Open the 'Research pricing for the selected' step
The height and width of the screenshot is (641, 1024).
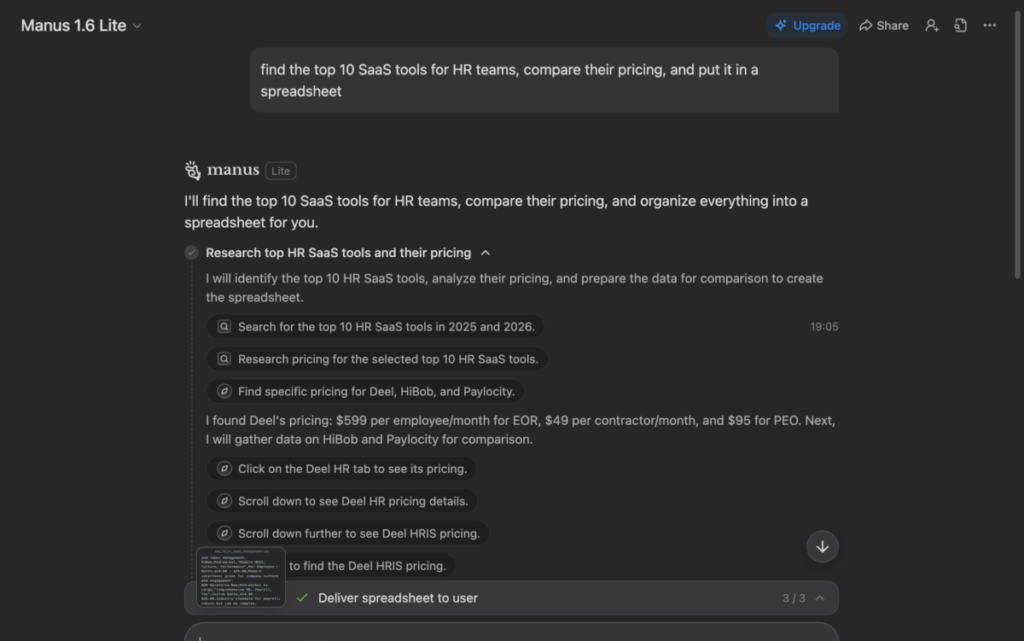pyautogui.click(x=377, y=359)
